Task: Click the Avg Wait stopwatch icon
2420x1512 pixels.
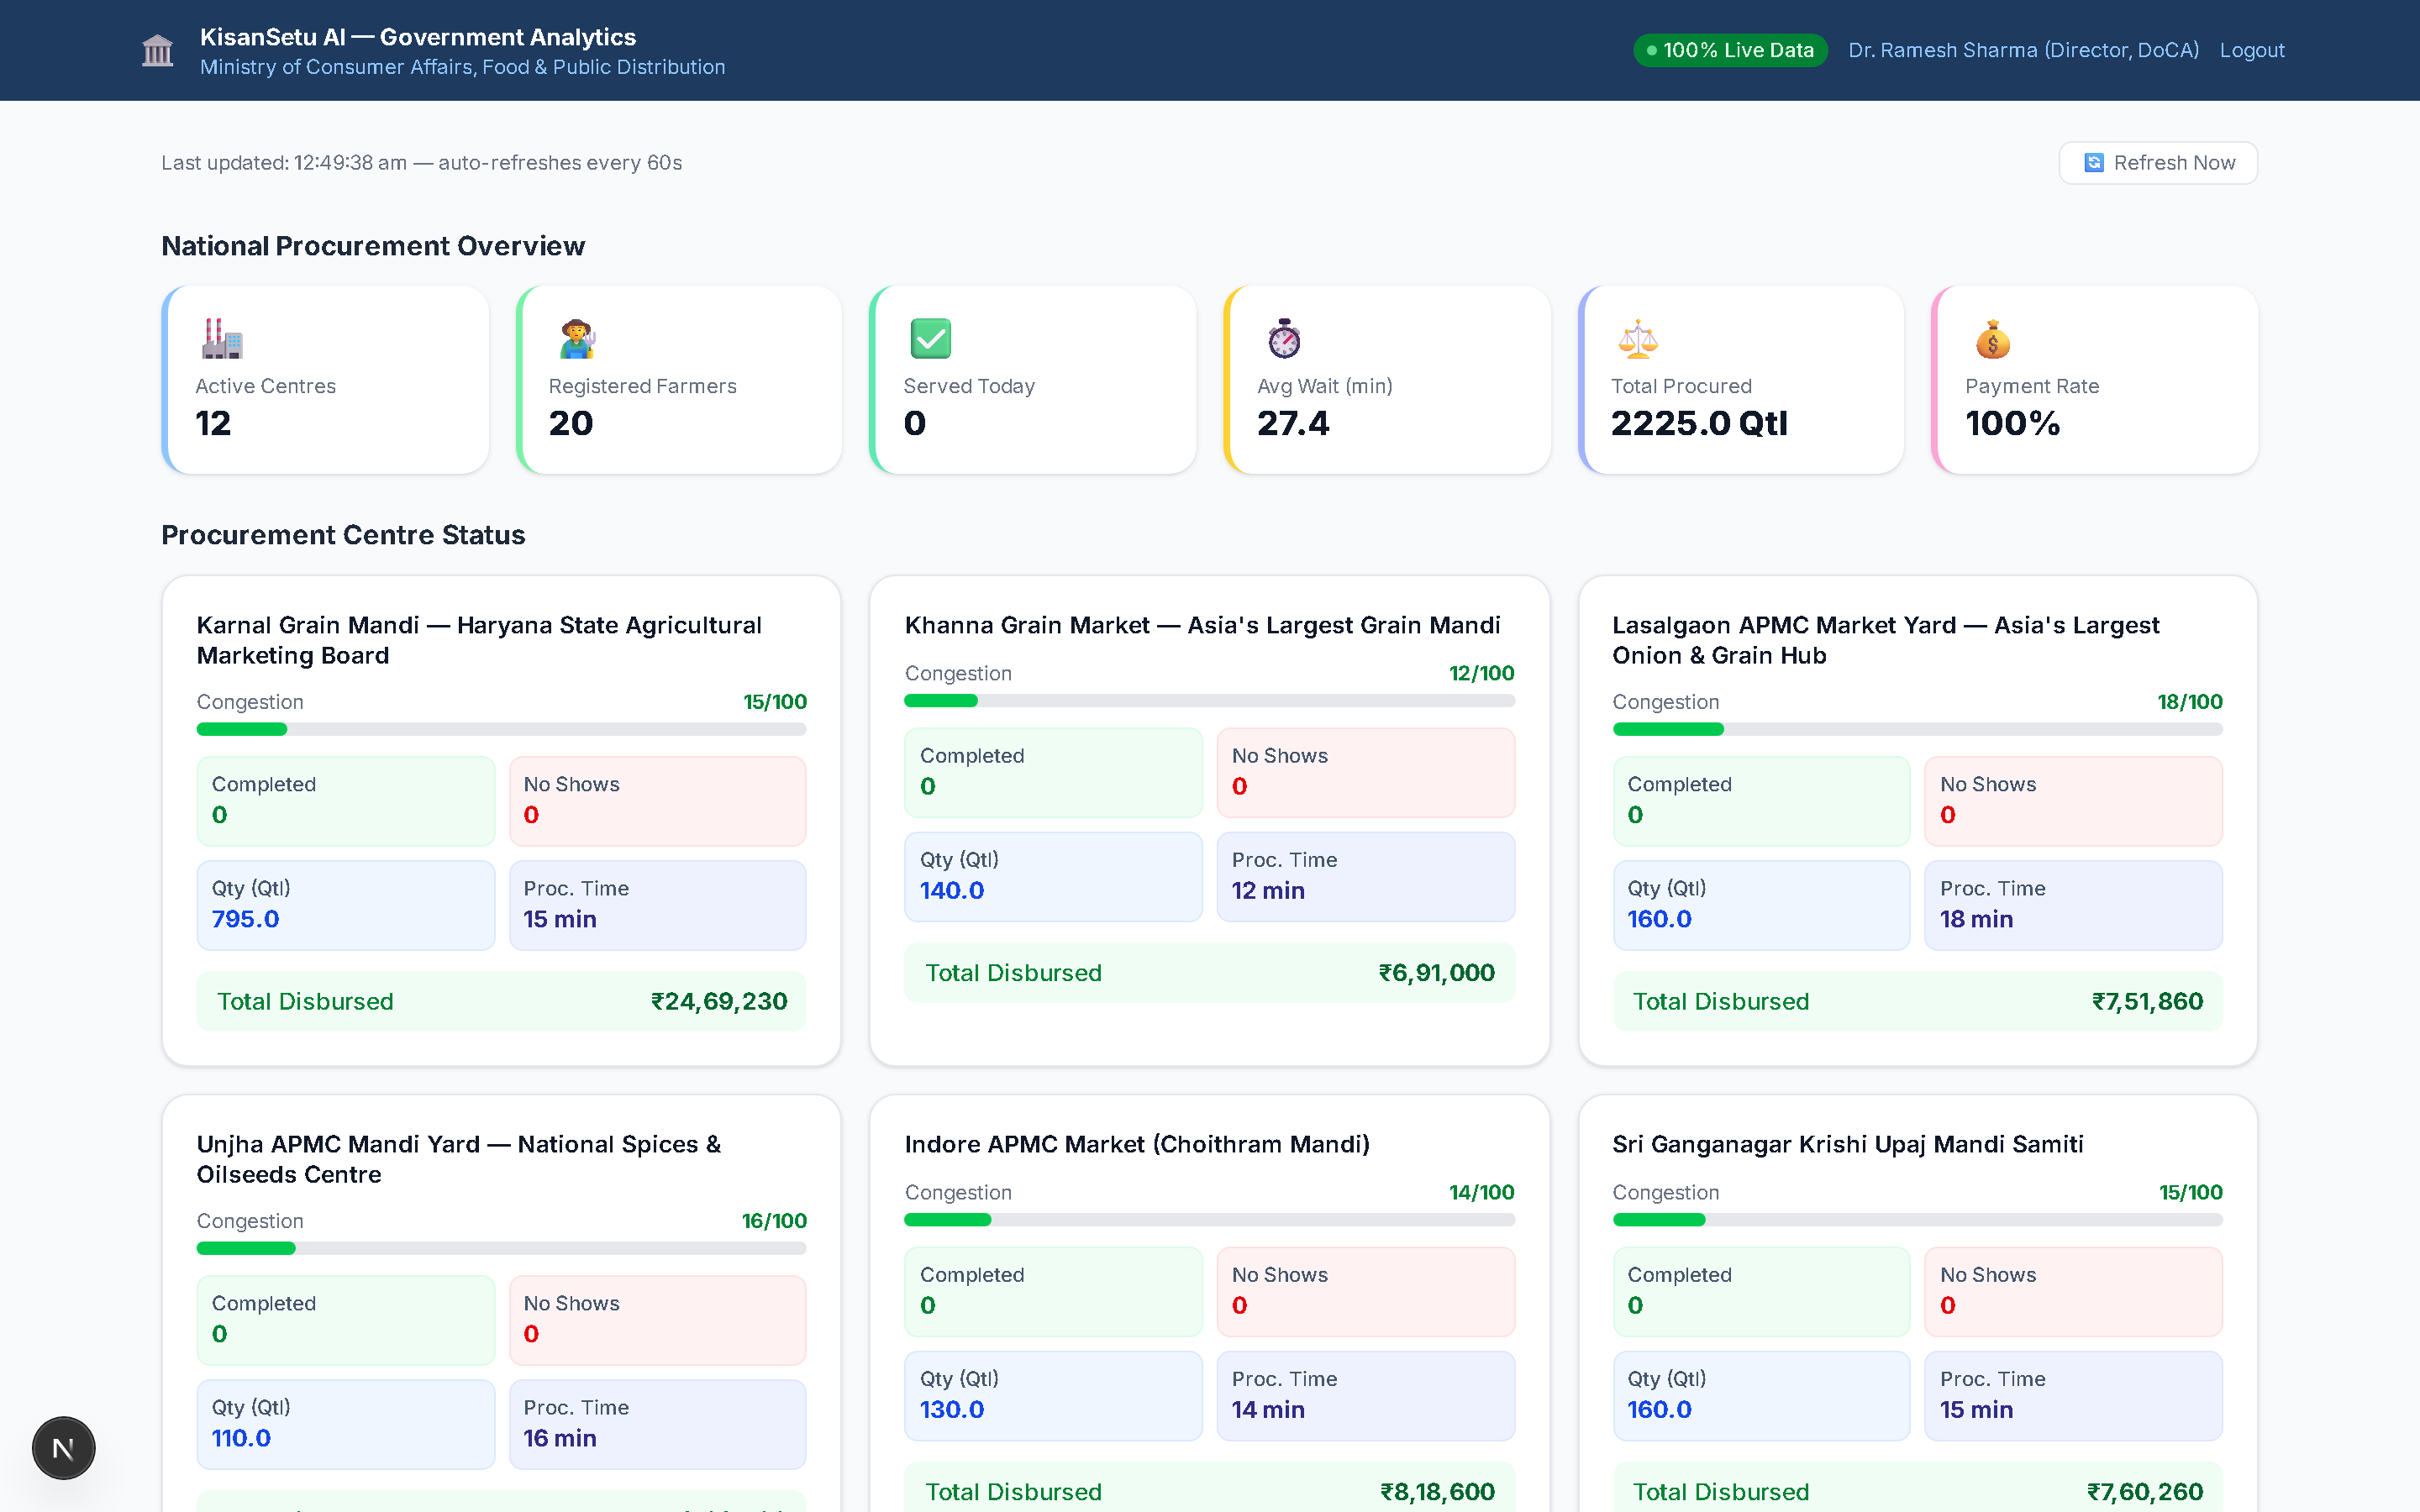Action: [x=1284, y=339]
